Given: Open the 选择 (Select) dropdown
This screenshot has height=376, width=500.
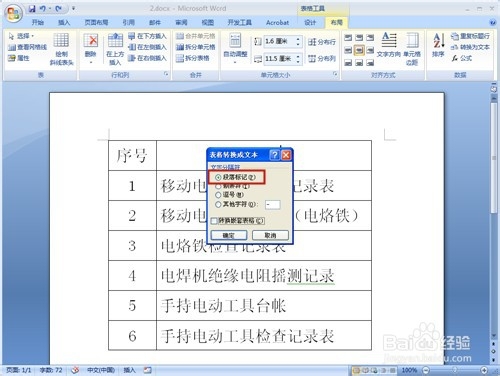Looking at the screenshot, I should coord(21,36).
